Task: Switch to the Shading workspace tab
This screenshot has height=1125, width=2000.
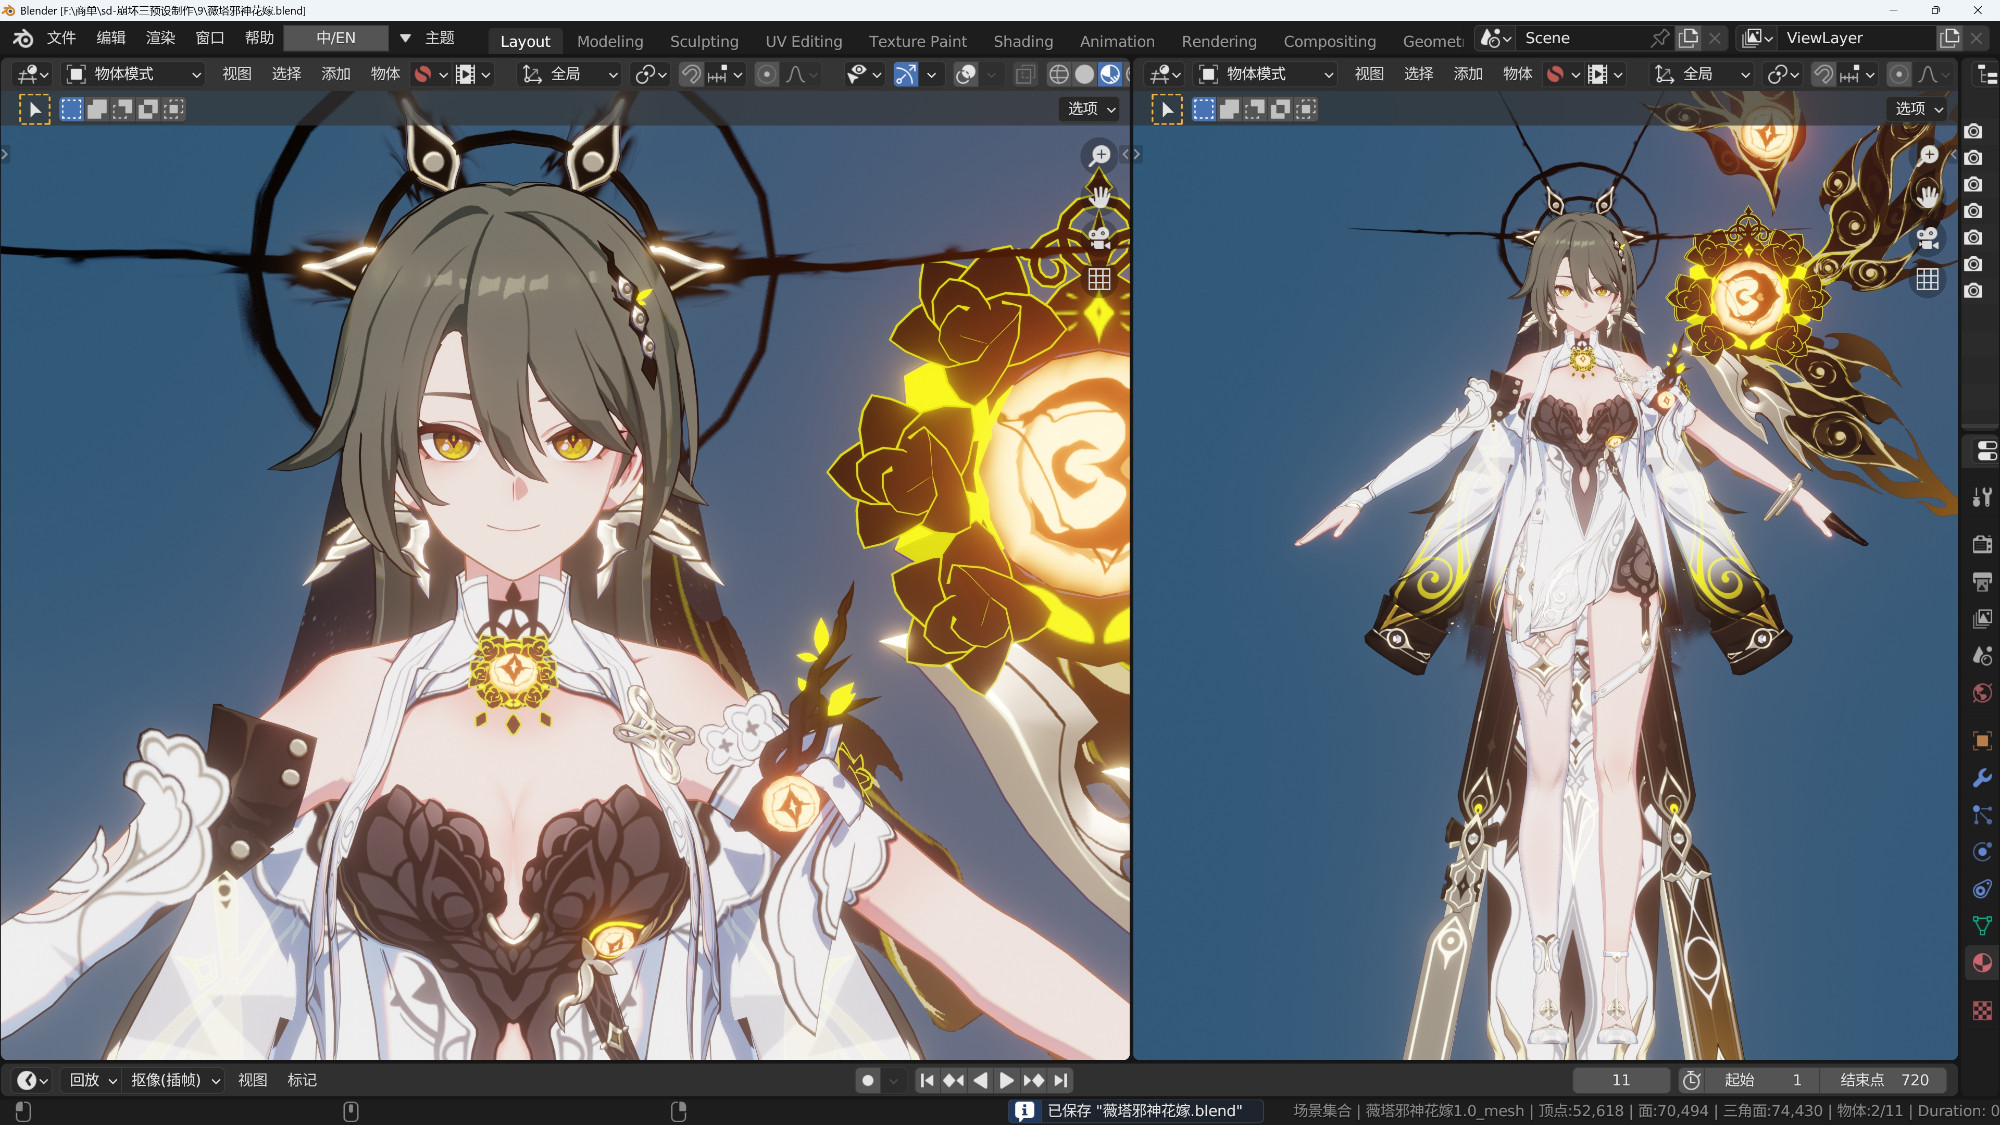Action: tap(1022, 41)
